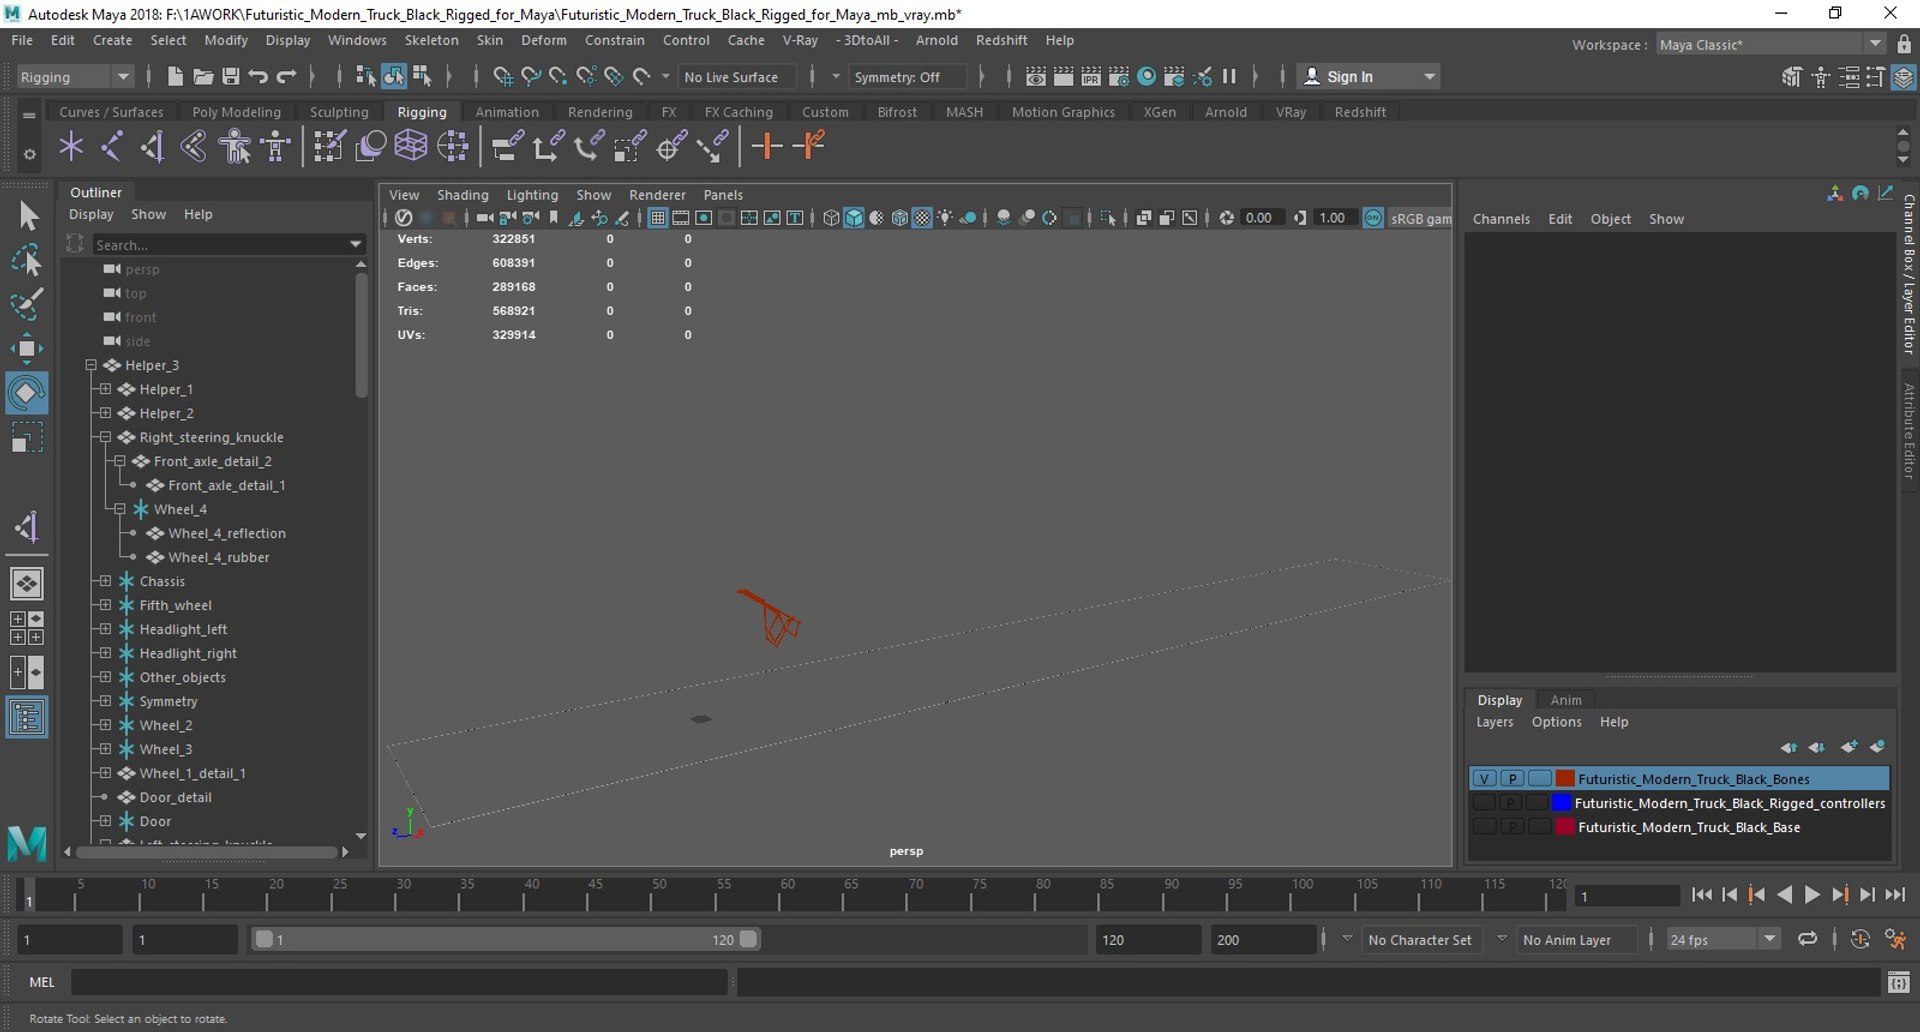1920x1032 pixels.
Task: Open the Layers menu in Layer Editor
Action: 1494,722
